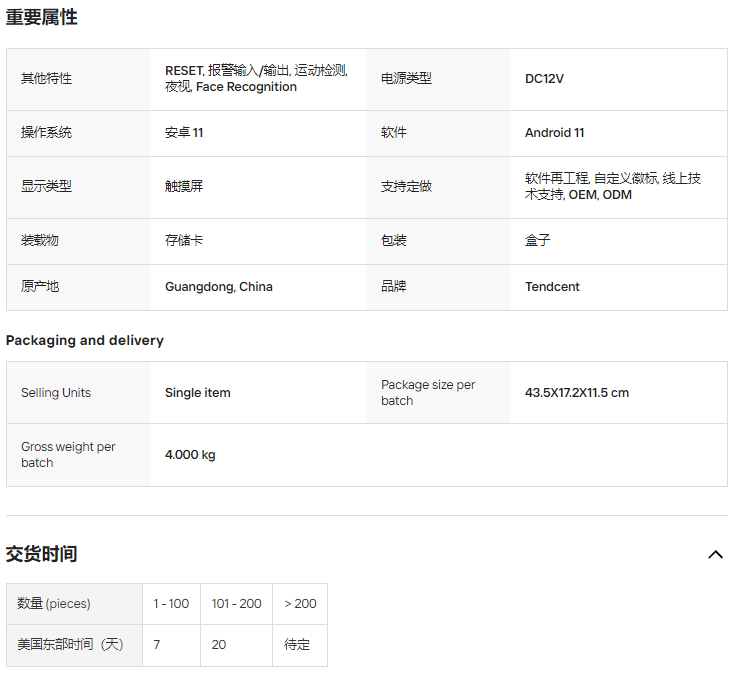Select the 安卓 11 value

tap(184, 132)
